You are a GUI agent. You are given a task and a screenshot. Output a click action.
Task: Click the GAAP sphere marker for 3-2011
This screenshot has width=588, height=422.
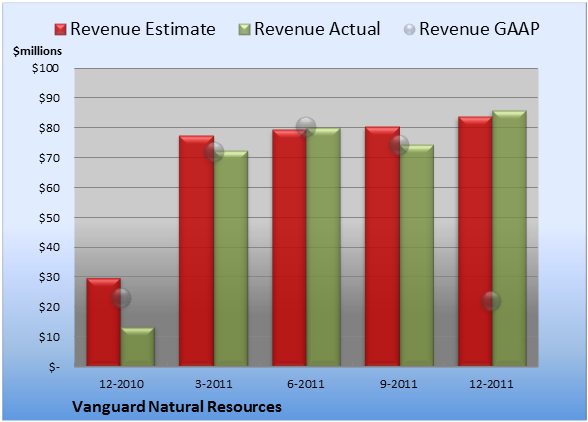pyautogui.click(x=214, y=152)
